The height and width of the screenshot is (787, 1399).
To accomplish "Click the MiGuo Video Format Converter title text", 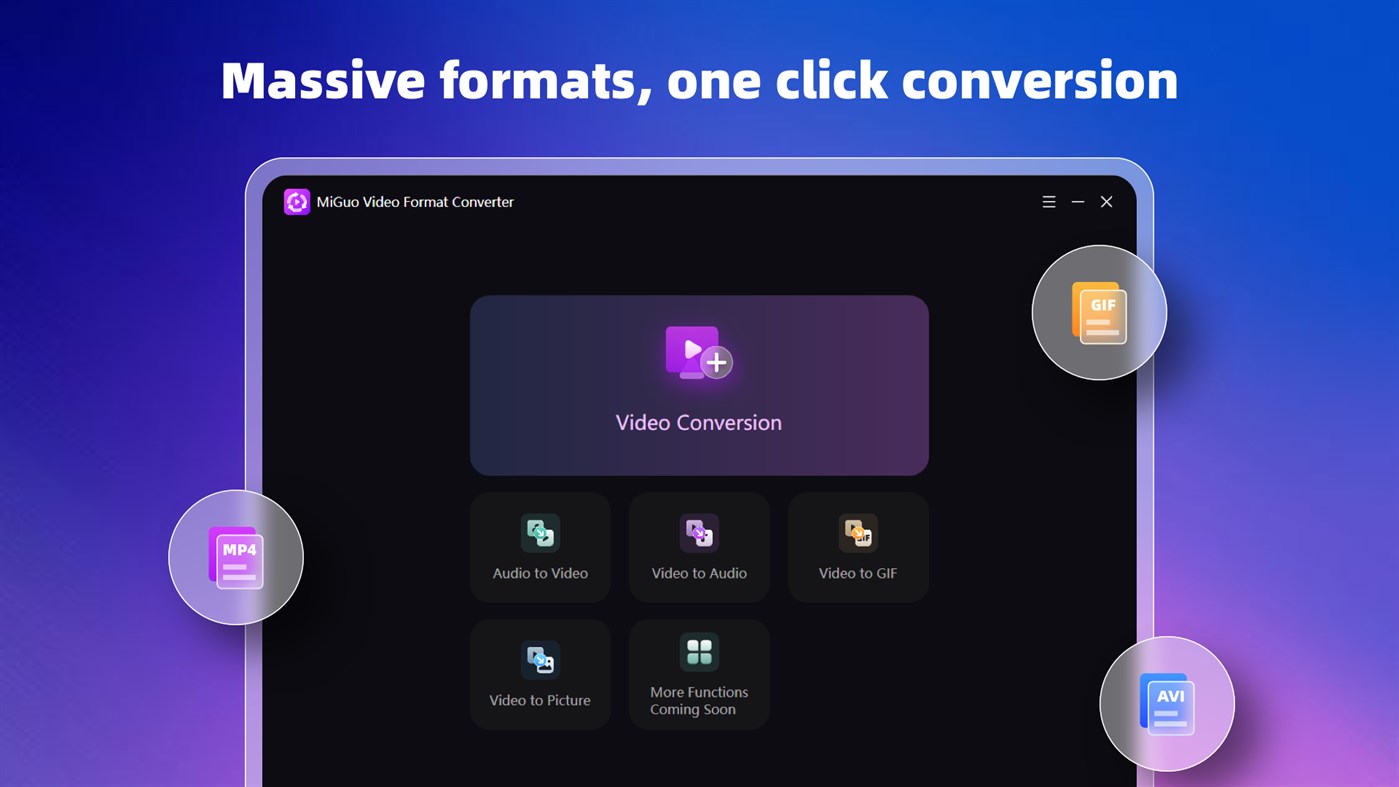I will 414,201.
